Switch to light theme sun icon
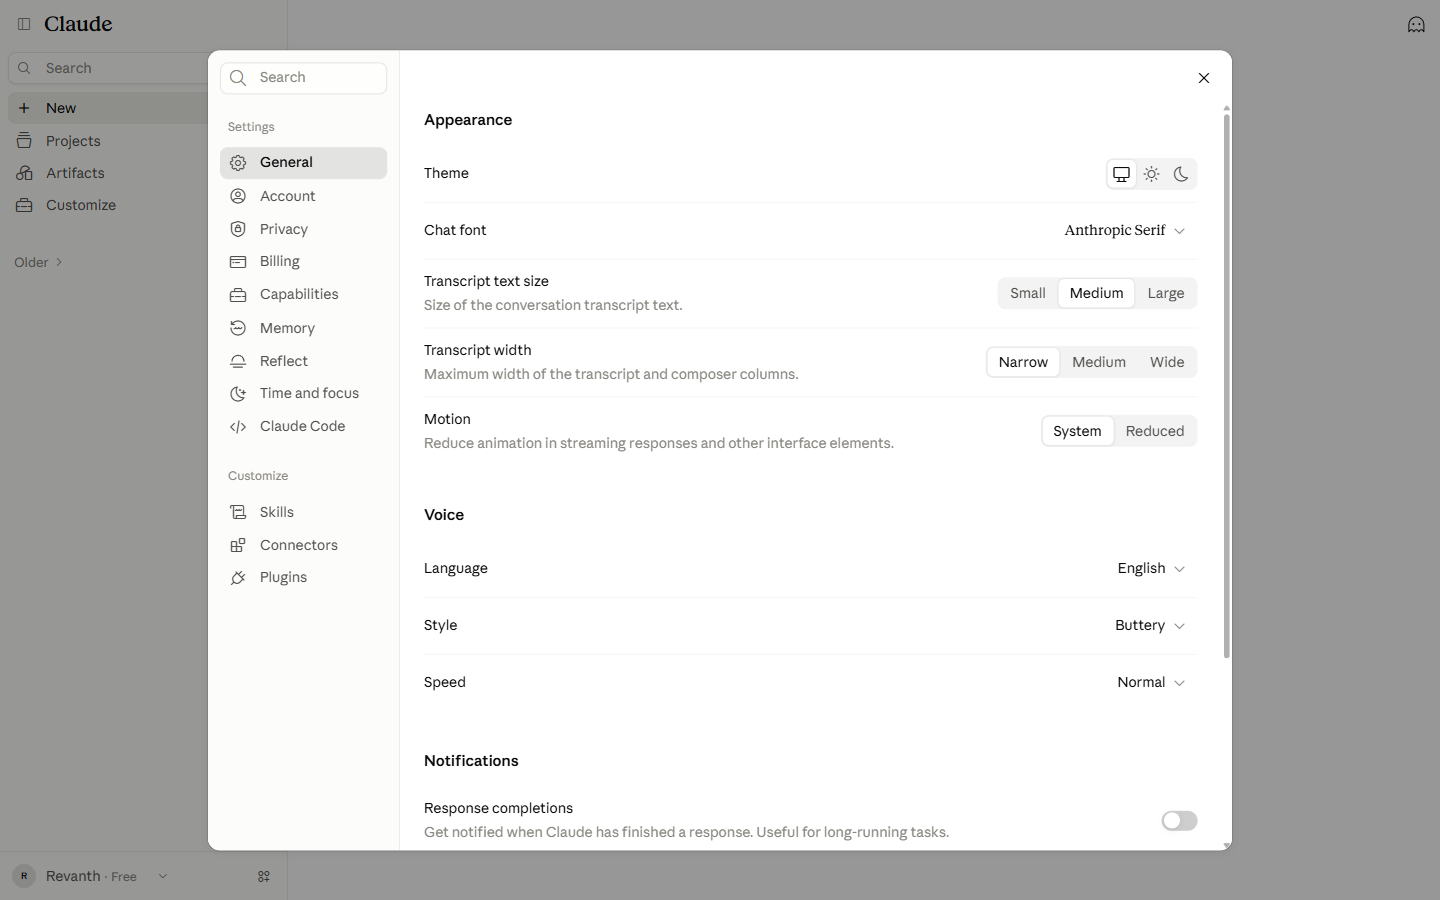The width and height of the screenshot is (1440, 900). [1152, 174]
